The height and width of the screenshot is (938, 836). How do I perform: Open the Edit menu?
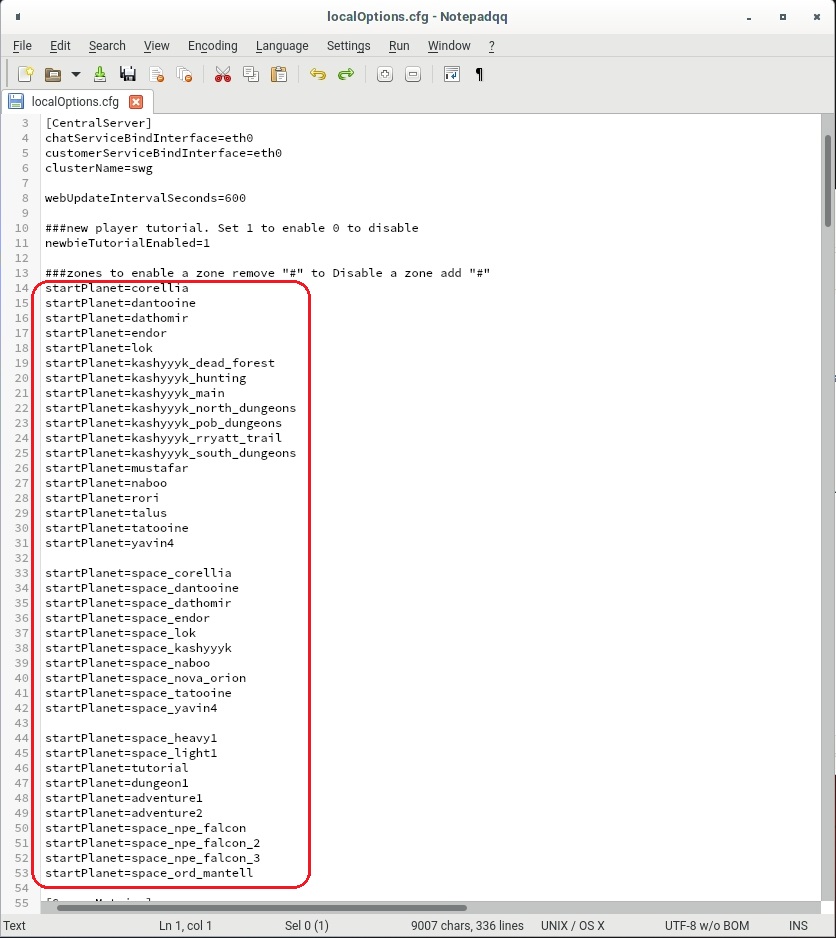60,45
